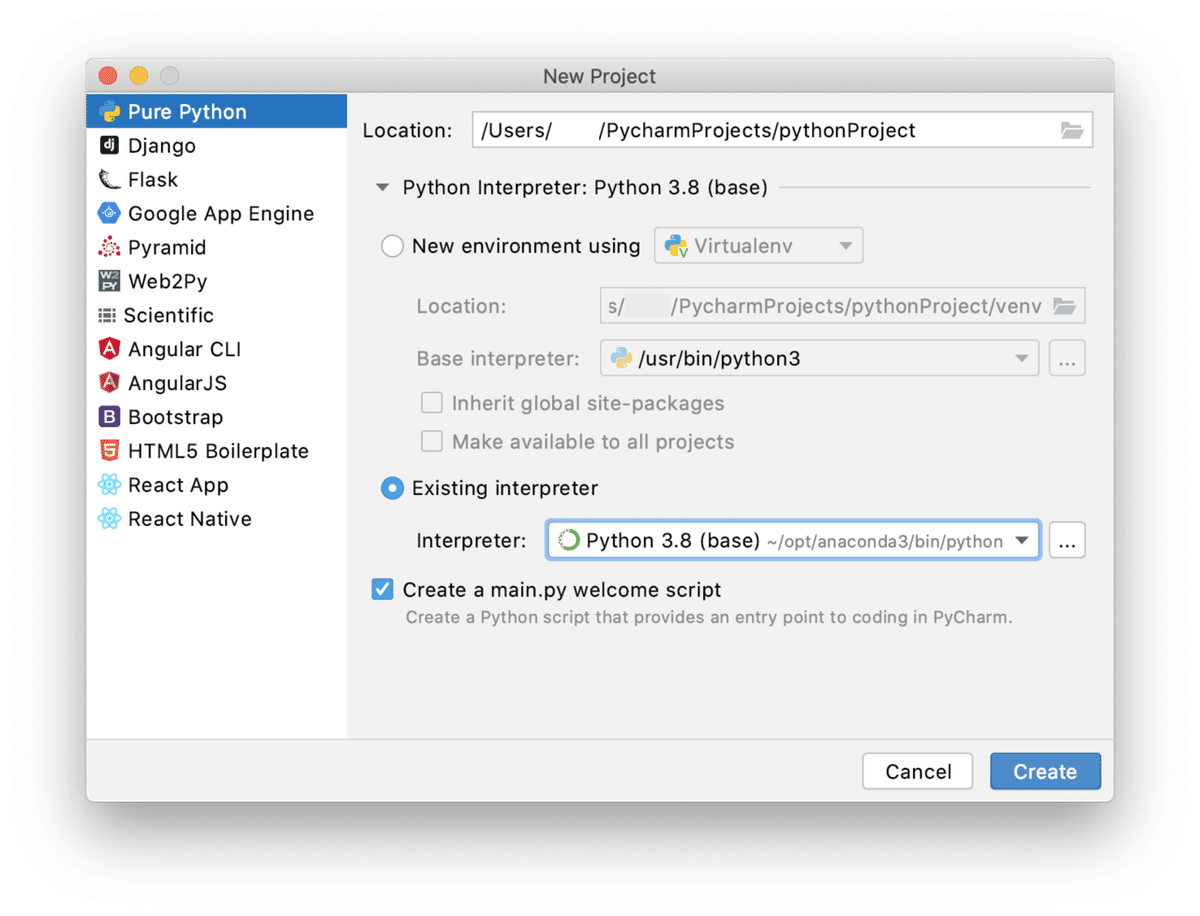Click the React Native icon
Viewport: 1200px width, 916px height.
(x=109, y=520)
